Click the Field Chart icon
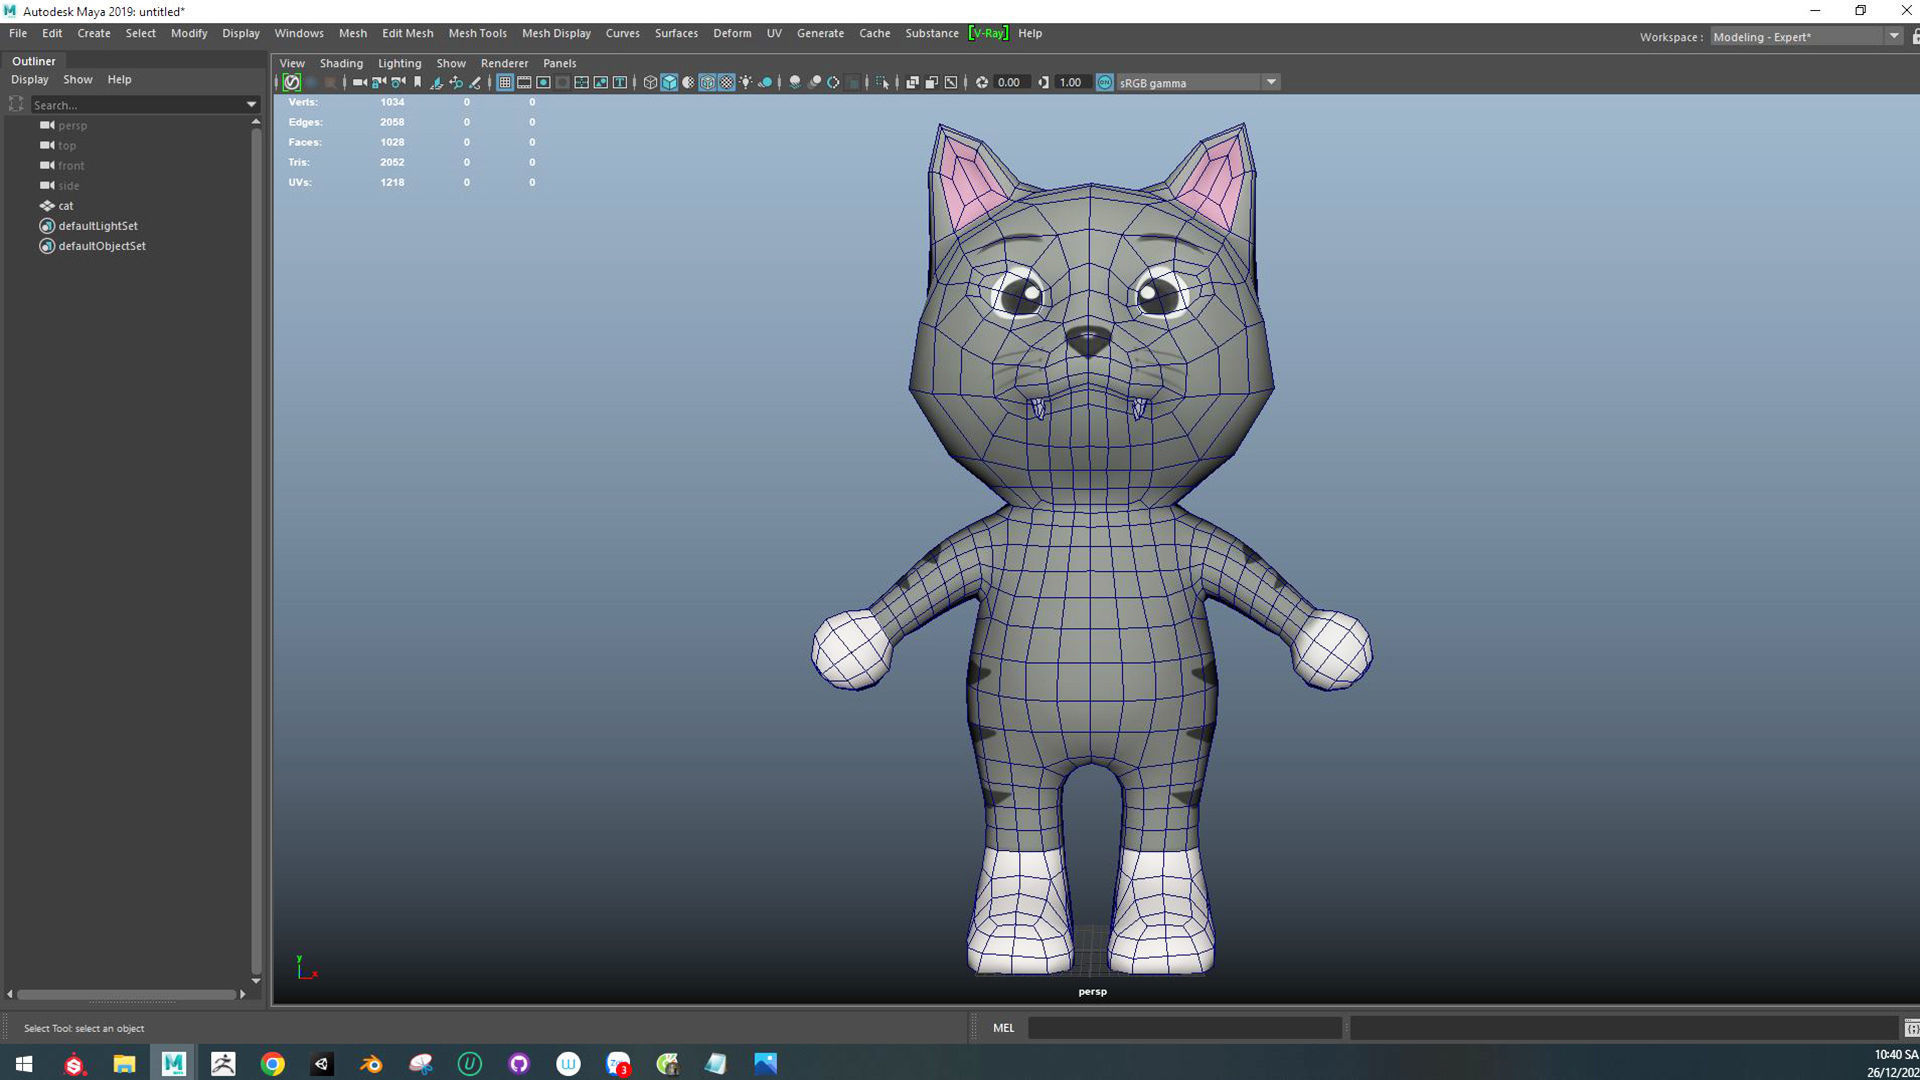This screenshot has width=1920, height=1080. coord(581,82)
